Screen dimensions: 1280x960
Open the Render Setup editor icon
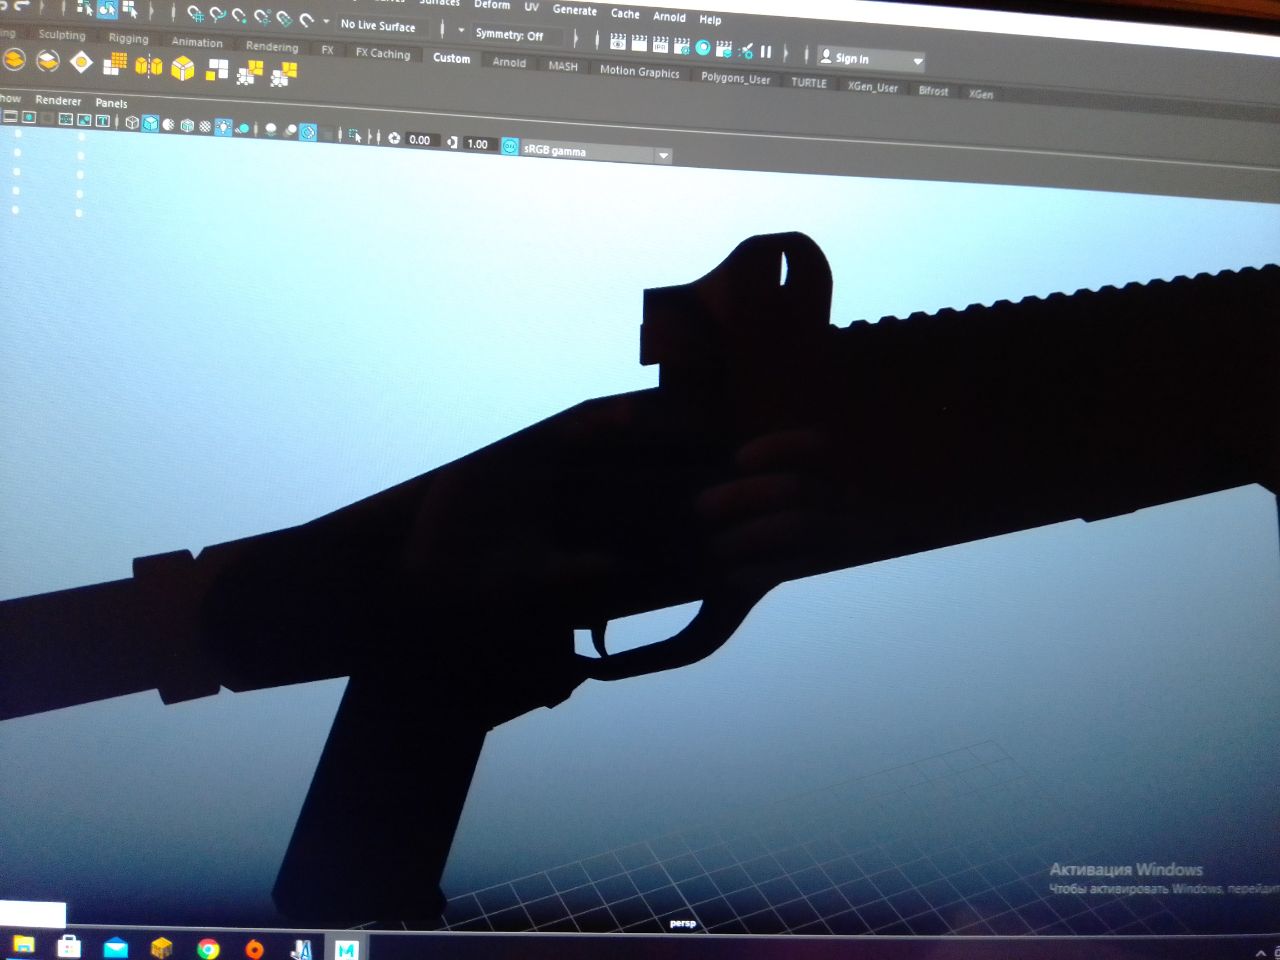pyautogui.click(x=724, y=48)
